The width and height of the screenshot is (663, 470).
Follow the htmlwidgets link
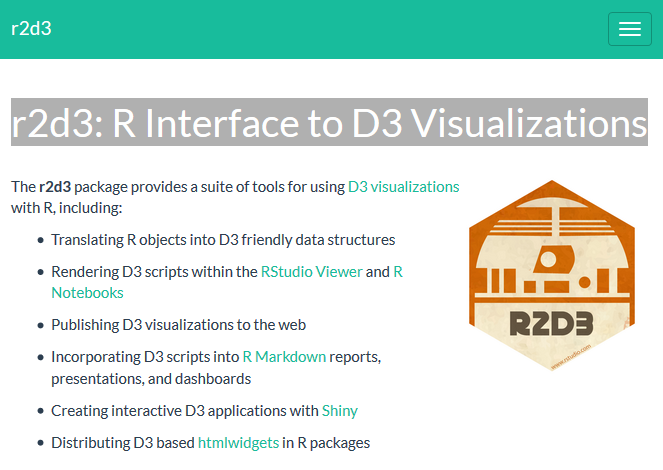238,443
